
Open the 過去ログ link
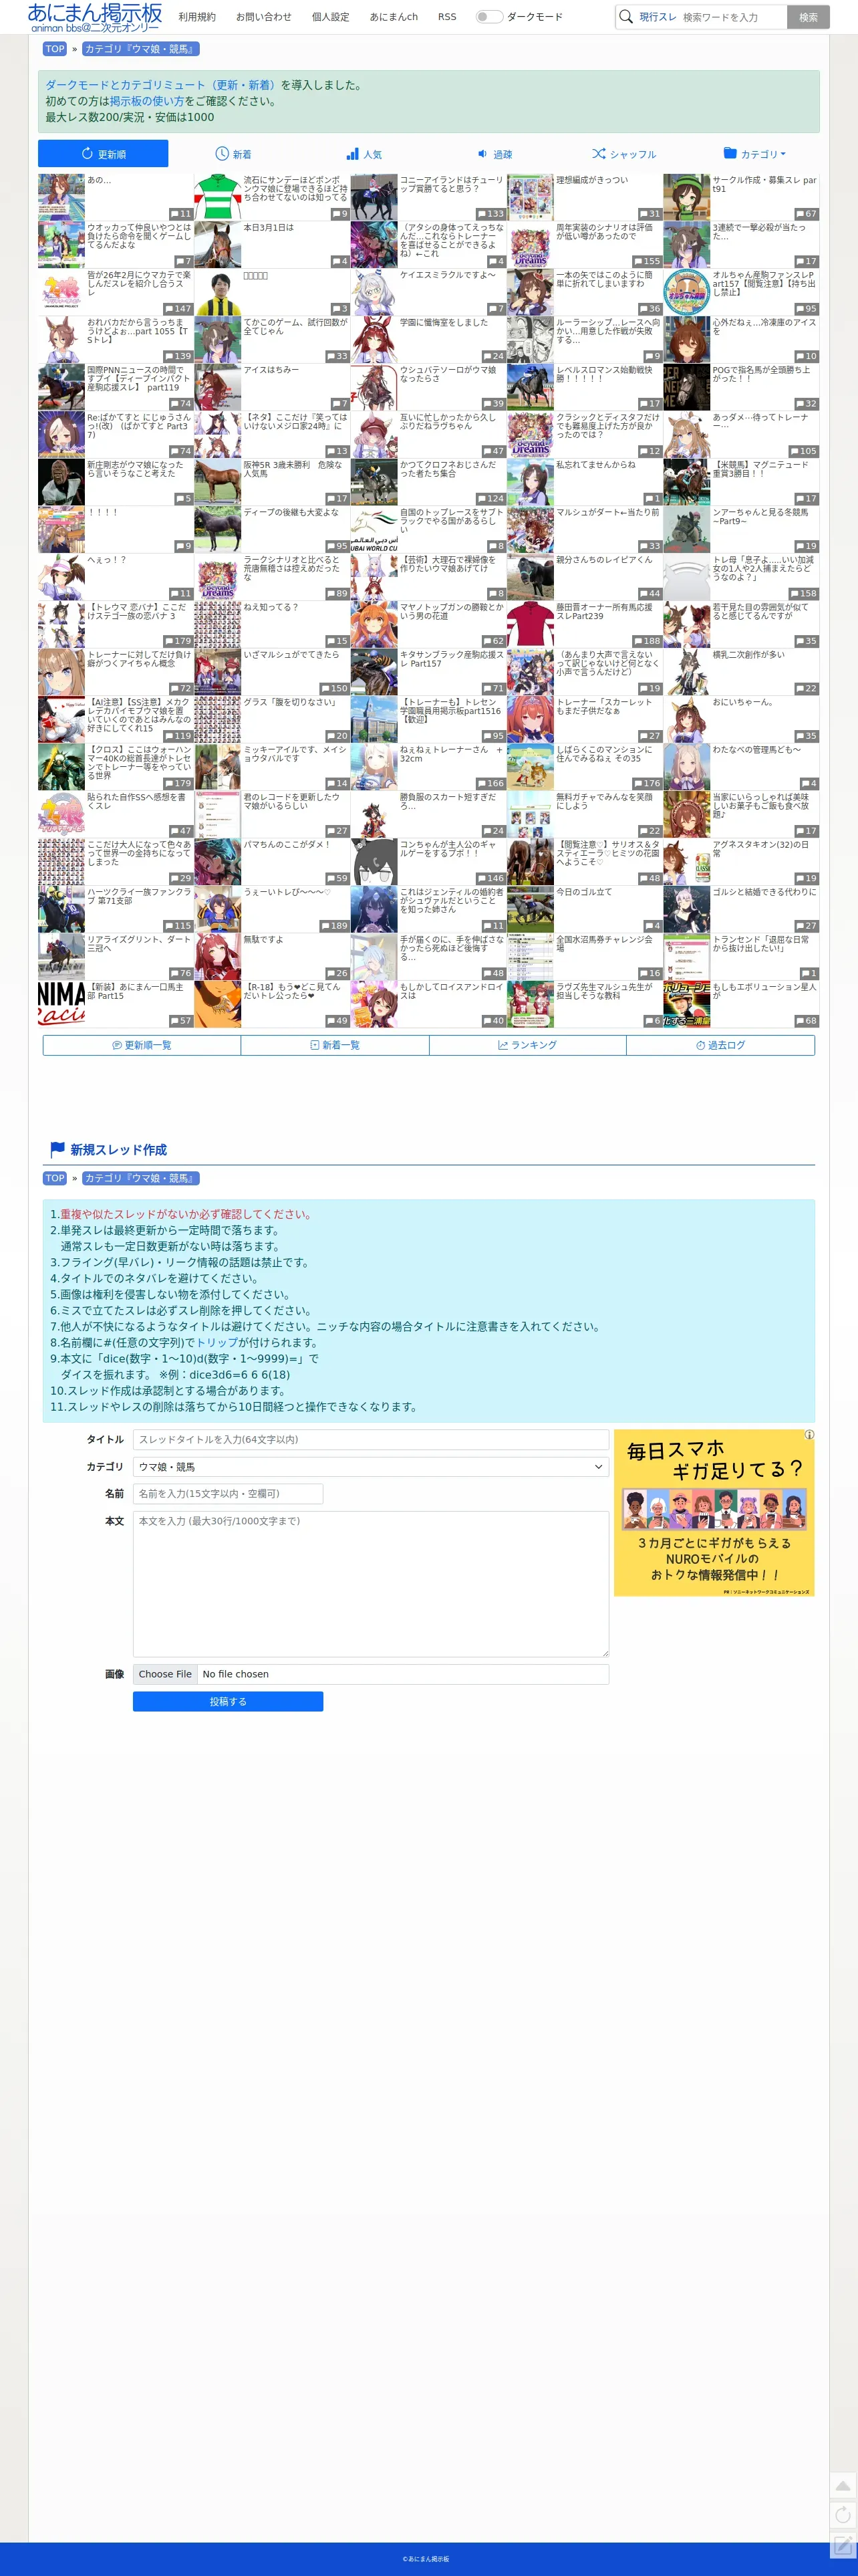click(720, 1045)
